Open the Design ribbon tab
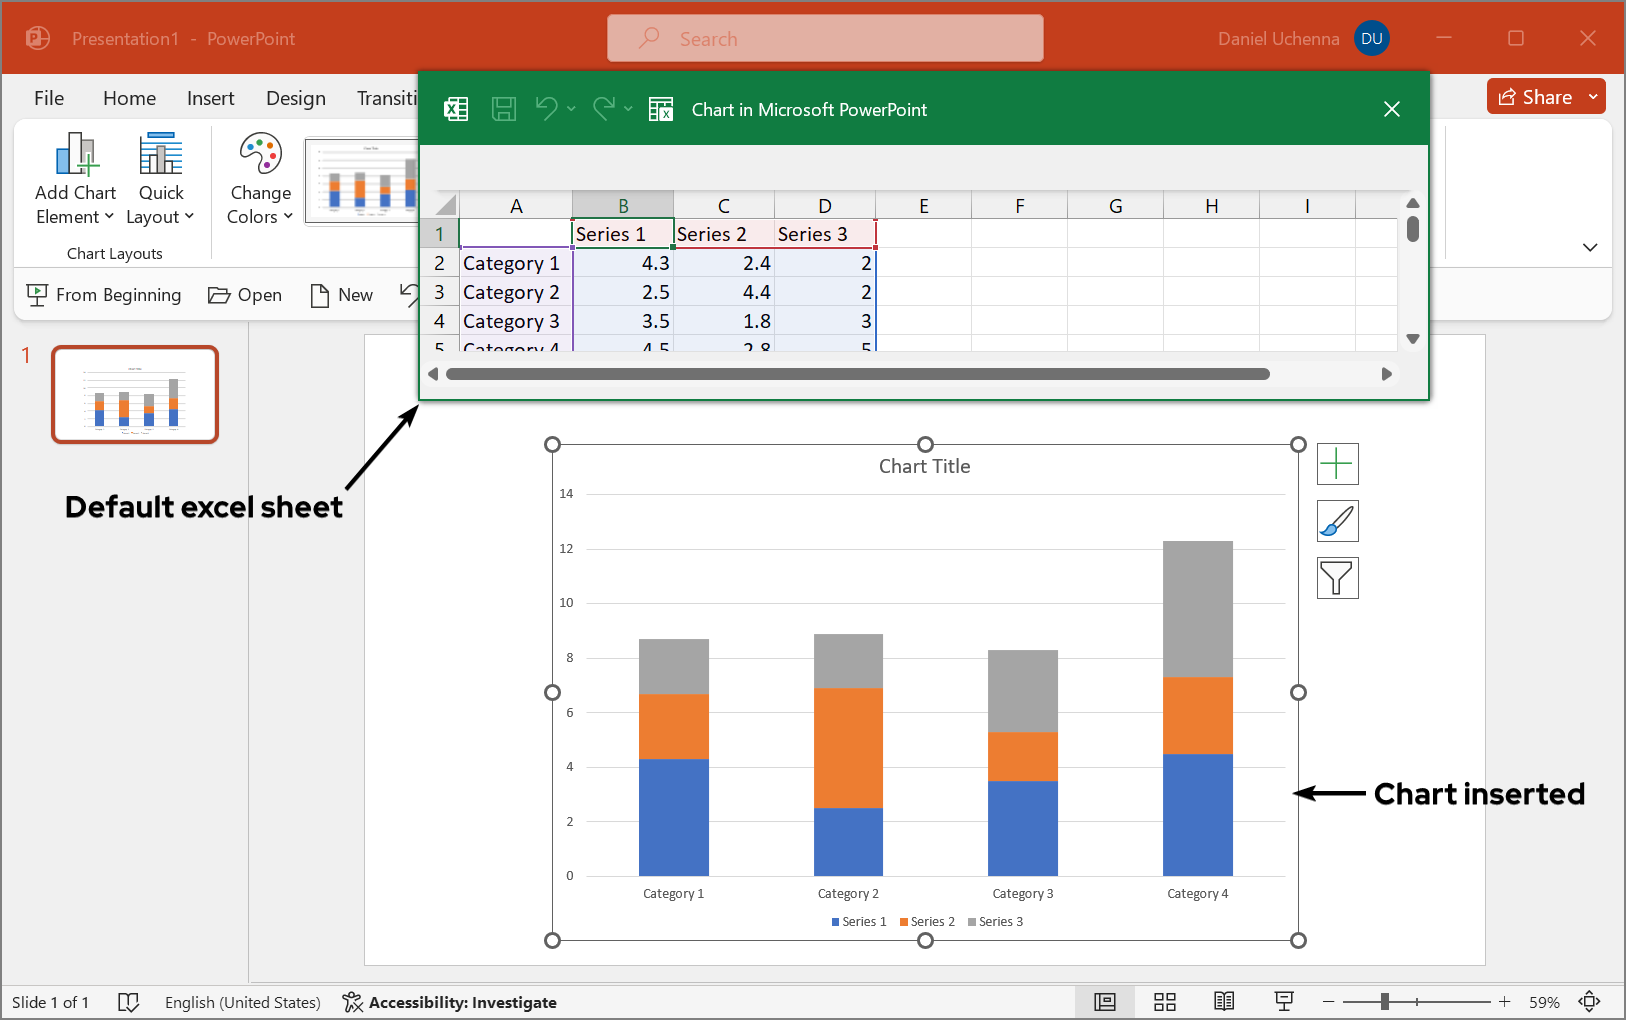Screen dimensions: 1626x1020 pos(295,98)
